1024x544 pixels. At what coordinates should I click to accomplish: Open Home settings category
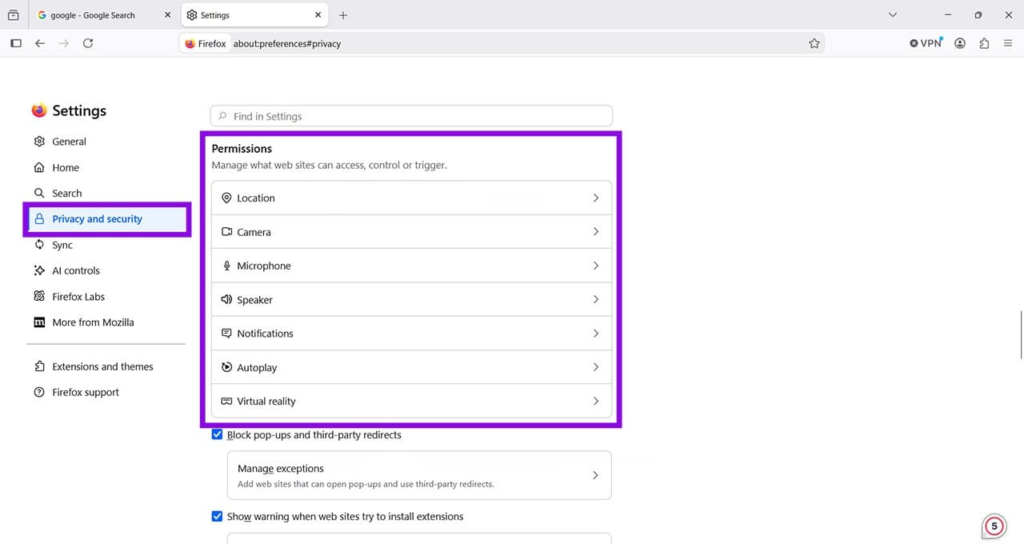107,168
